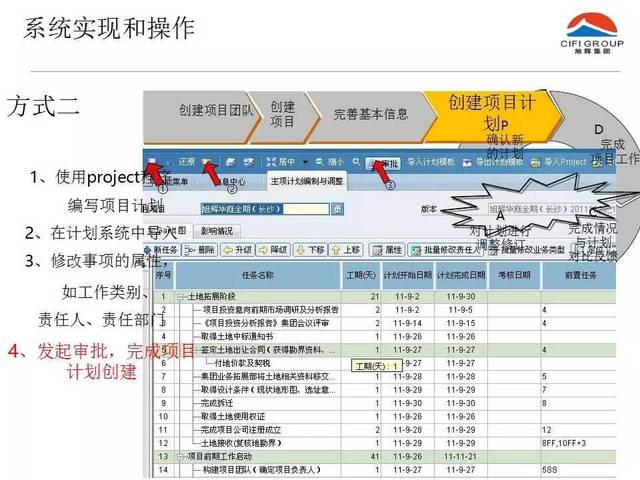Select row 付地价款及契税

click(x=384, y=363)
